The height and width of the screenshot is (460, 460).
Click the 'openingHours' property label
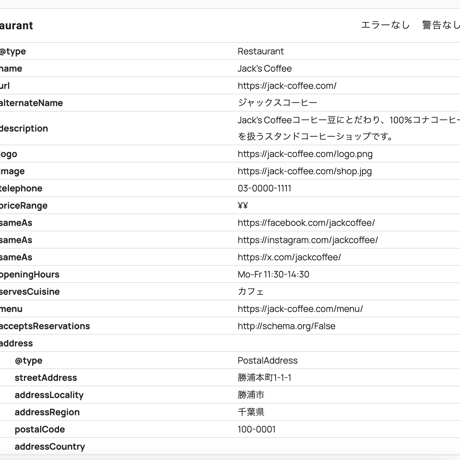pos(29,275)
